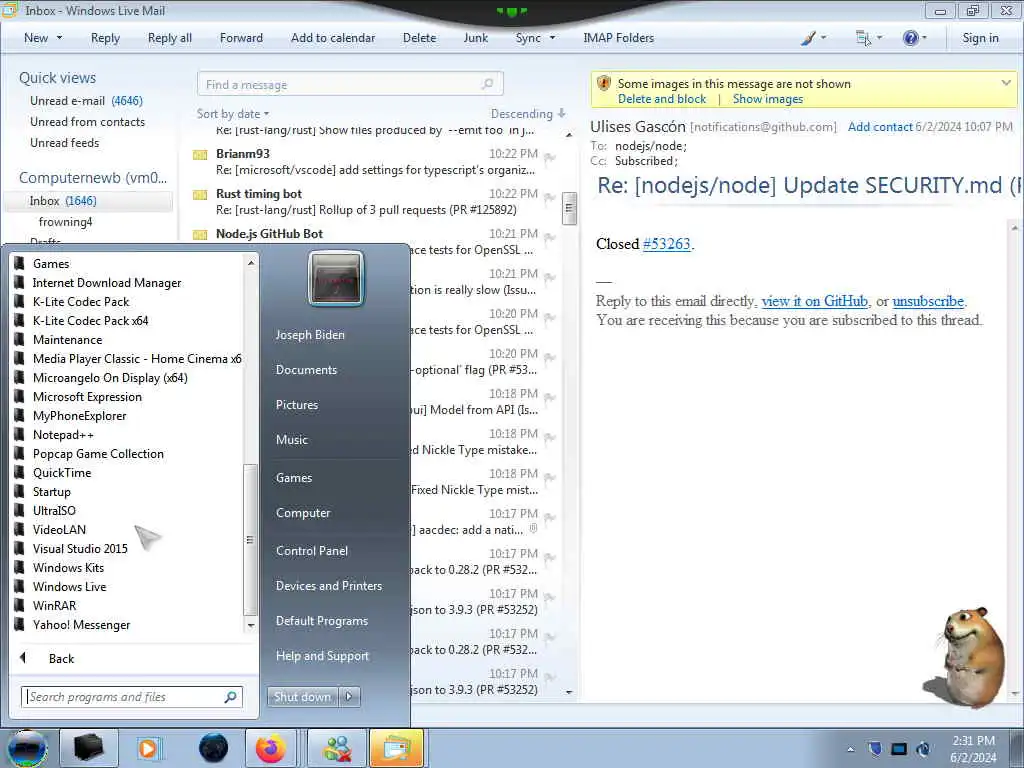Click Forward in the toolbar
This screenshot has width=1024, height=768.
(241, 38)
